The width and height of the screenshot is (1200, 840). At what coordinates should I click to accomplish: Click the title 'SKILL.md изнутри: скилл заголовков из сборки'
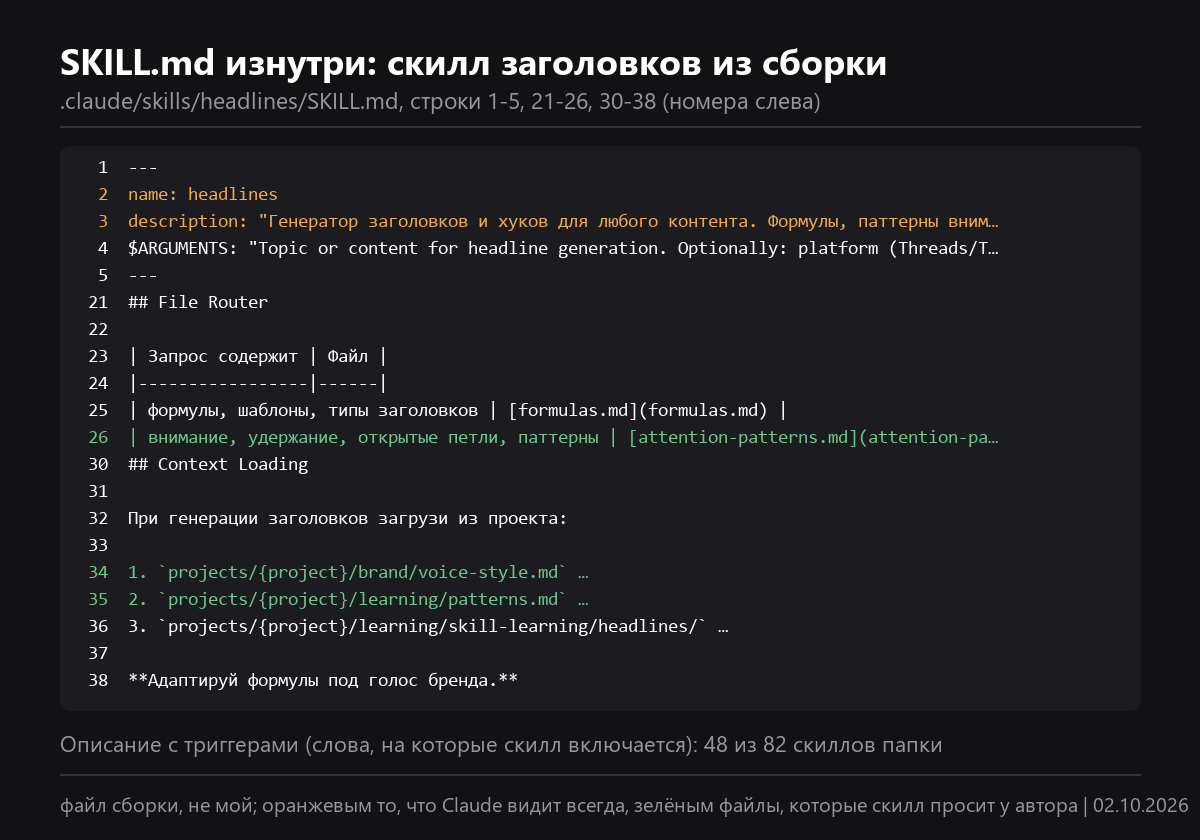pos(473,63)
